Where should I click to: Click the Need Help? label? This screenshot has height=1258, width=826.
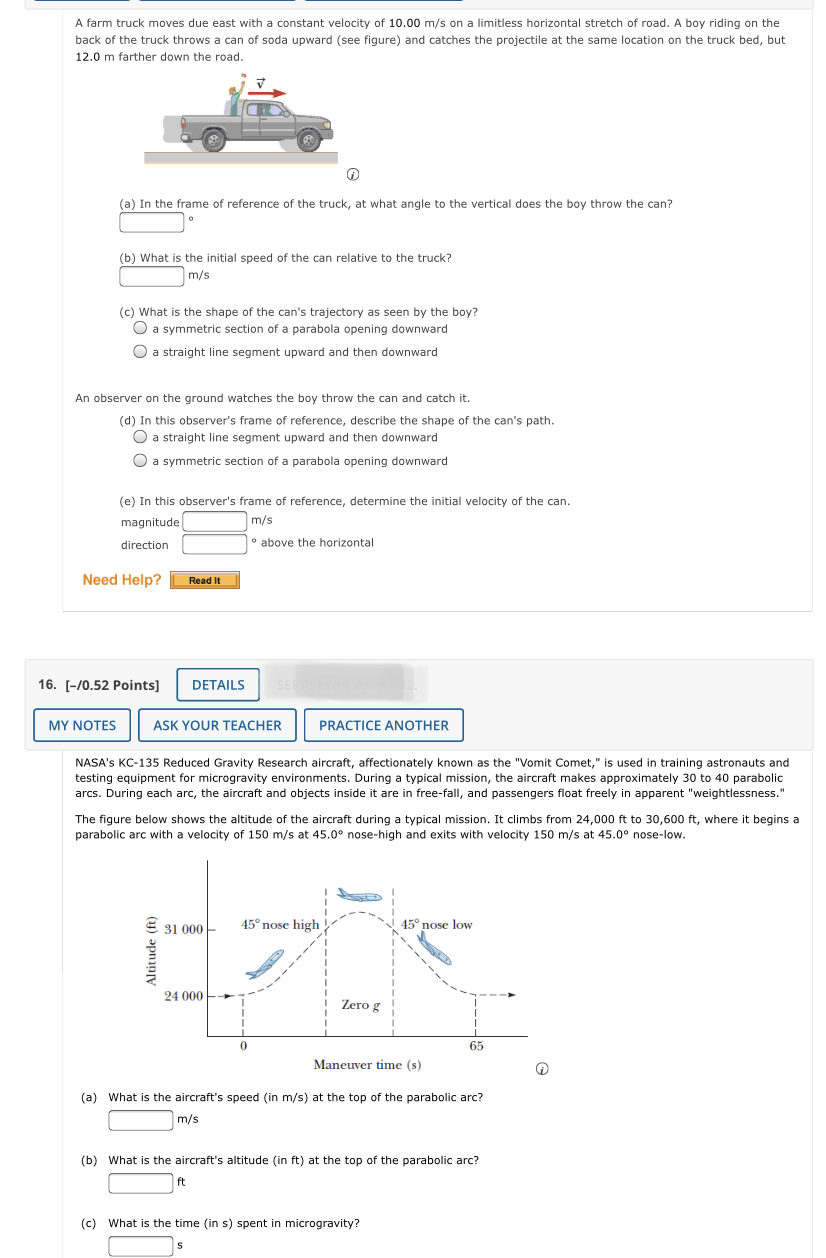(122, 579)
